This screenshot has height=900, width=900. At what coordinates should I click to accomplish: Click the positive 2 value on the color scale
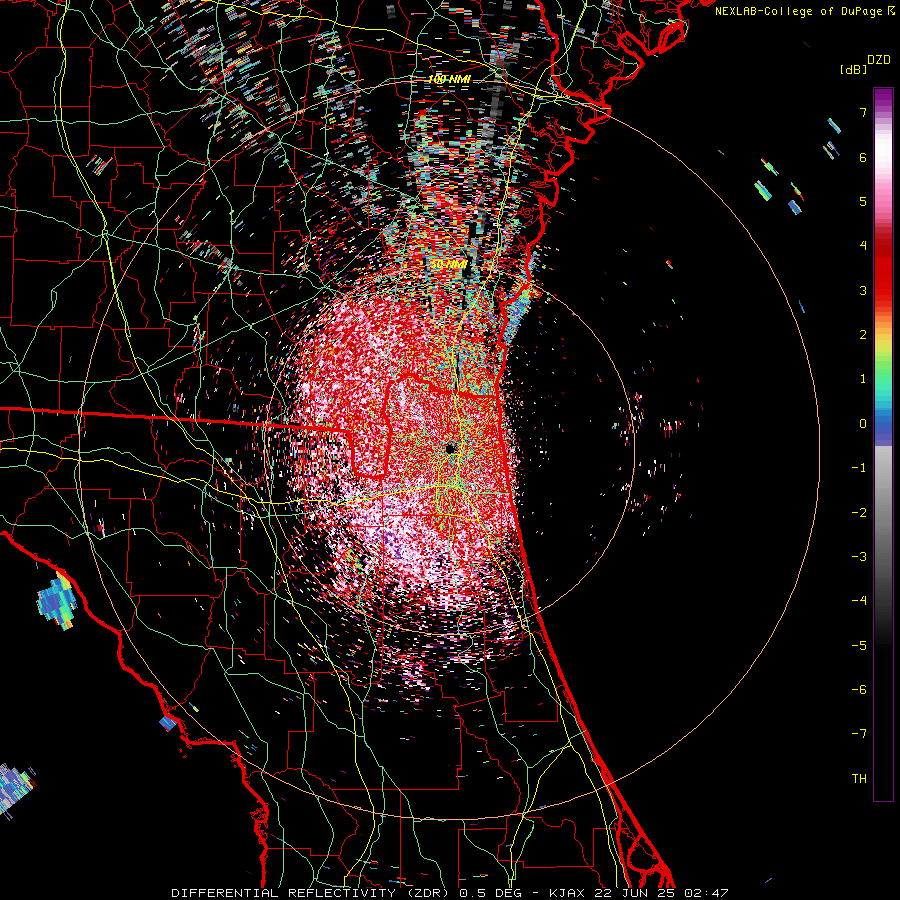point(863,335)
